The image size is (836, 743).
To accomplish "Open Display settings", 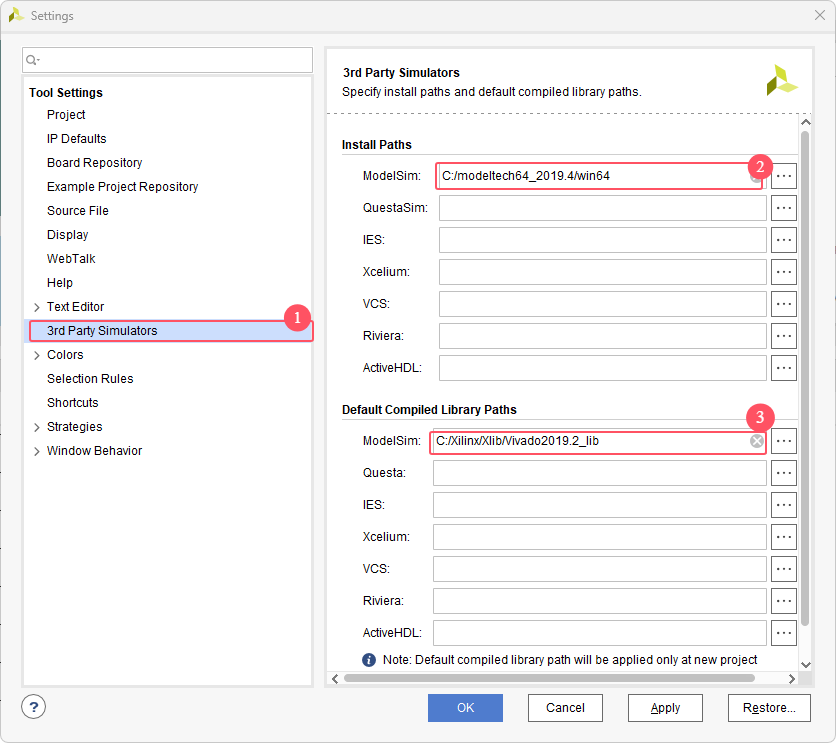I will click(x=68, y=235).
